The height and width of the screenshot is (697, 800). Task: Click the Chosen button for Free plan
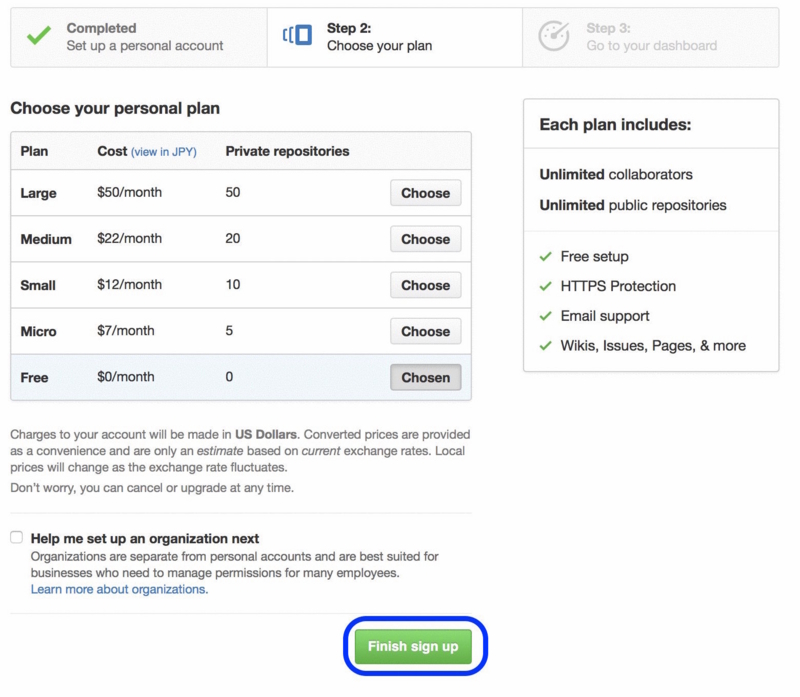point(426,377)
